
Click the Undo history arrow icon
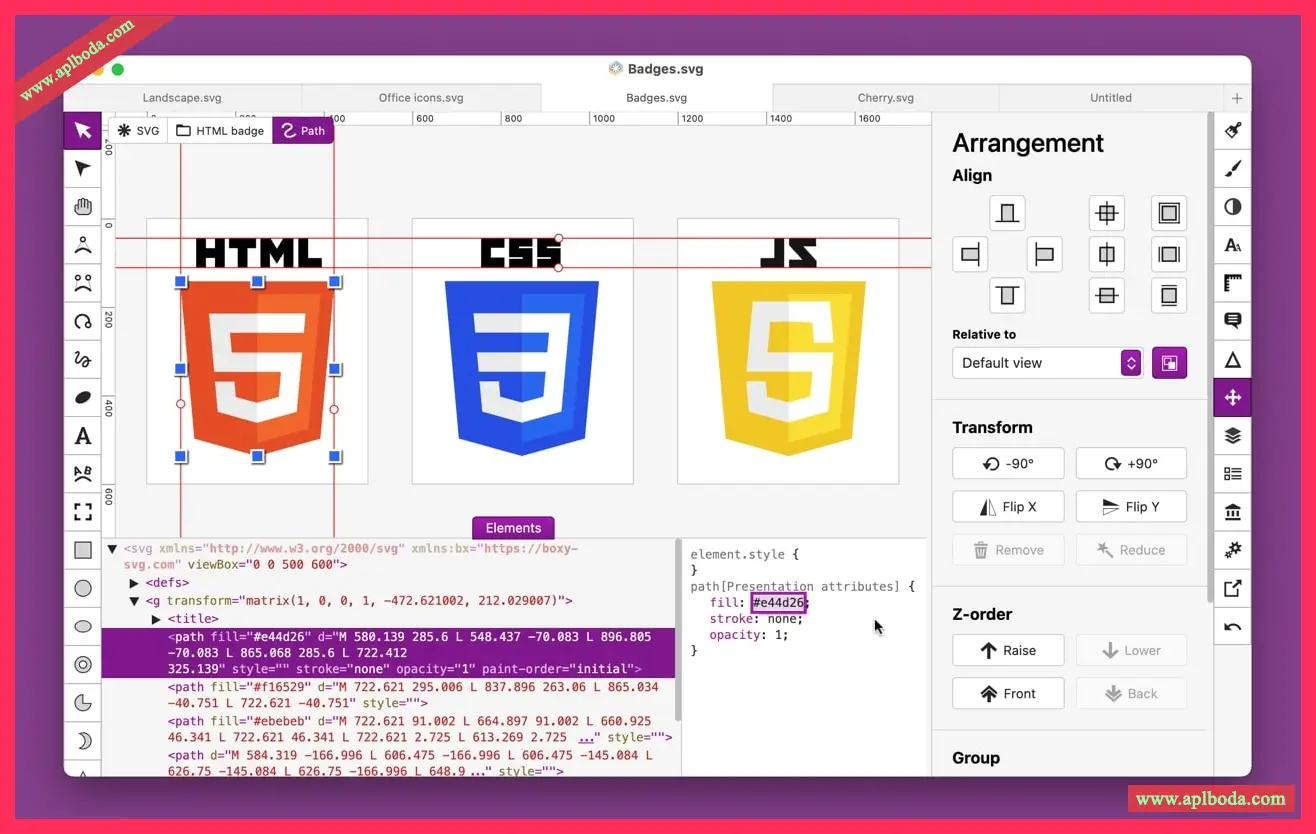pos(1233,627)
